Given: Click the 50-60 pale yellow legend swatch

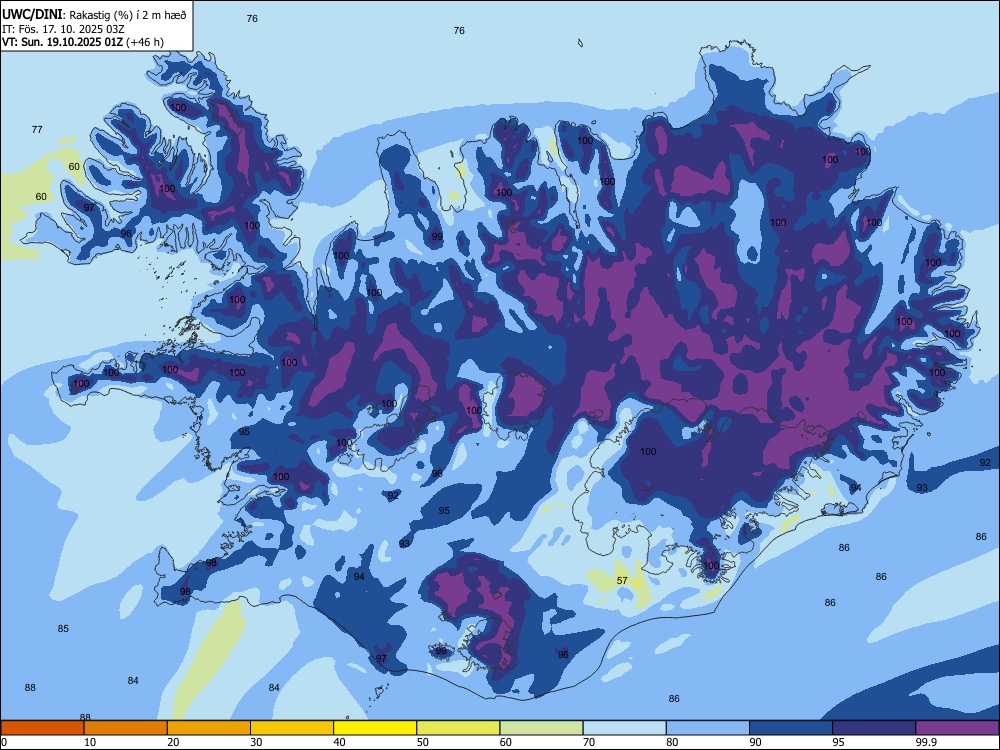Looking at the screenshot, I should tap(458, 728).
